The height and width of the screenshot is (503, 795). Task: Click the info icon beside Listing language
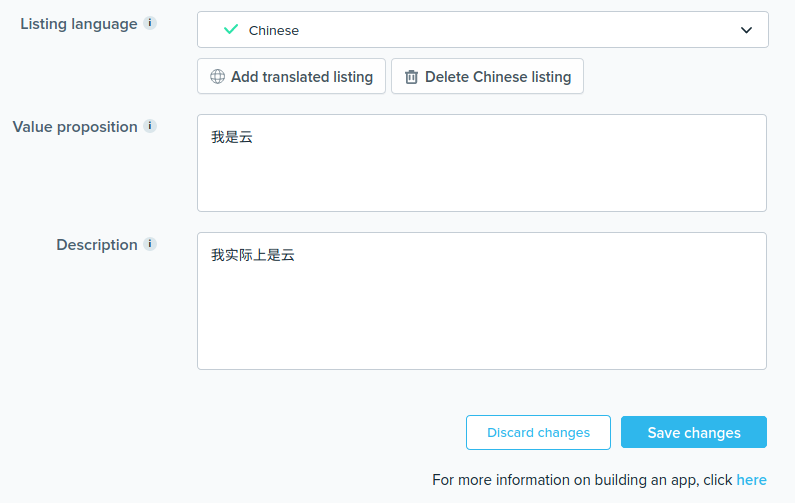click(x=150, y=23)
